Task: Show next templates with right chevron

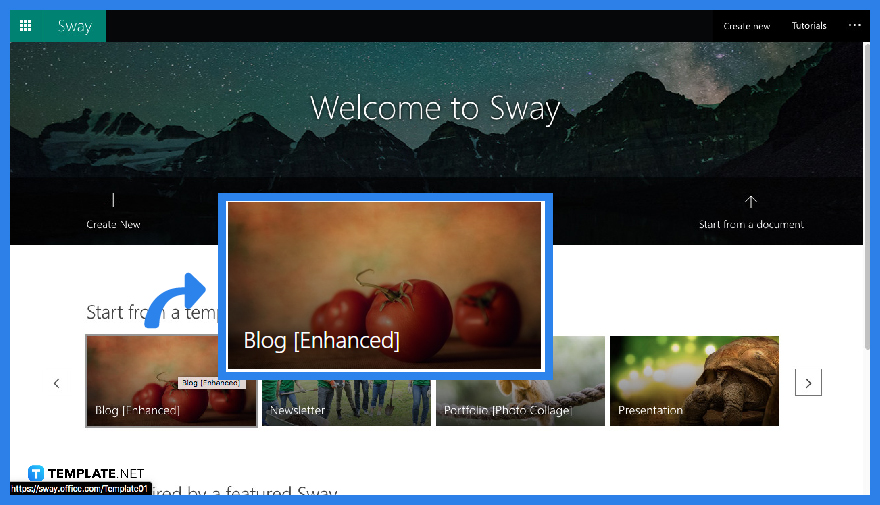Action: click(x=808, y=383)
